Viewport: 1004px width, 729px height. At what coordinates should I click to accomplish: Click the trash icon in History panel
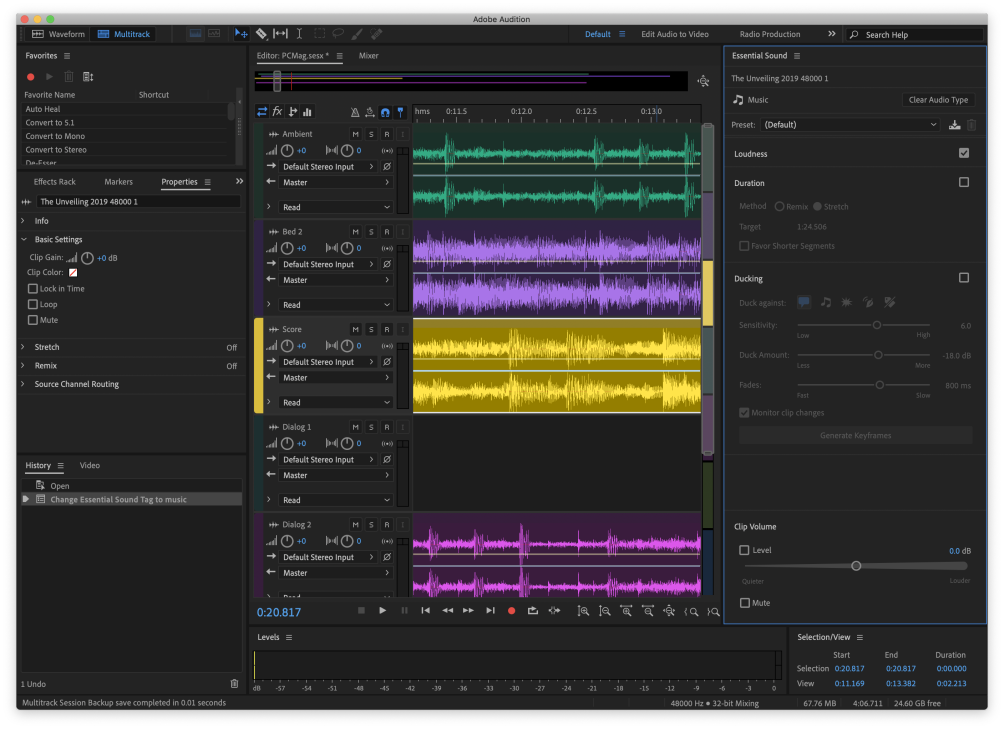pyautogui.click(x=234, y=684)
